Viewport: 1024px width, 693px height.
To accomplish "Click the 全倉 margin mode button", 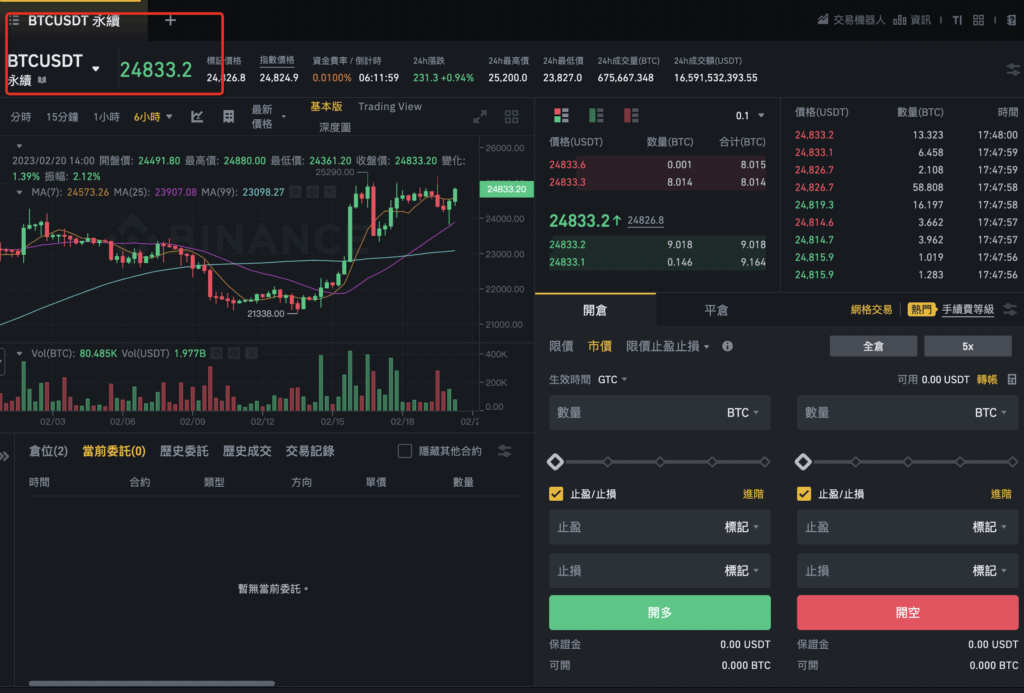I will 873,346.
